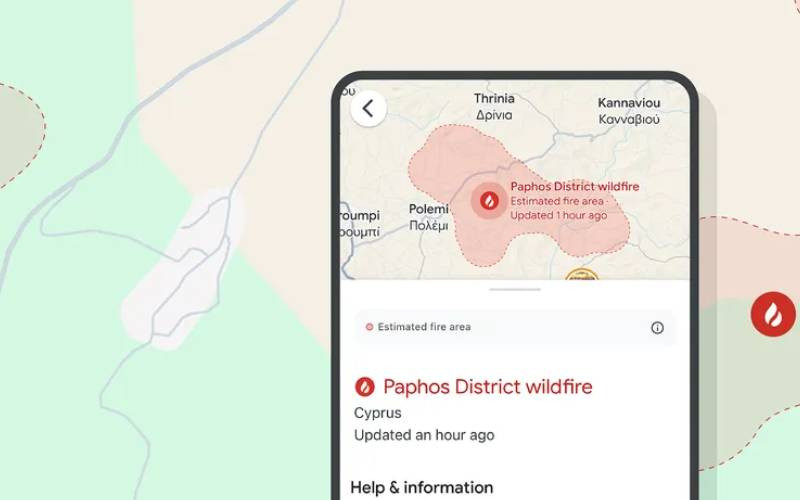Screen dimensions: 800x500
Task: Open the Estimated fire area legend bar
Action: (x=515, y=328)
